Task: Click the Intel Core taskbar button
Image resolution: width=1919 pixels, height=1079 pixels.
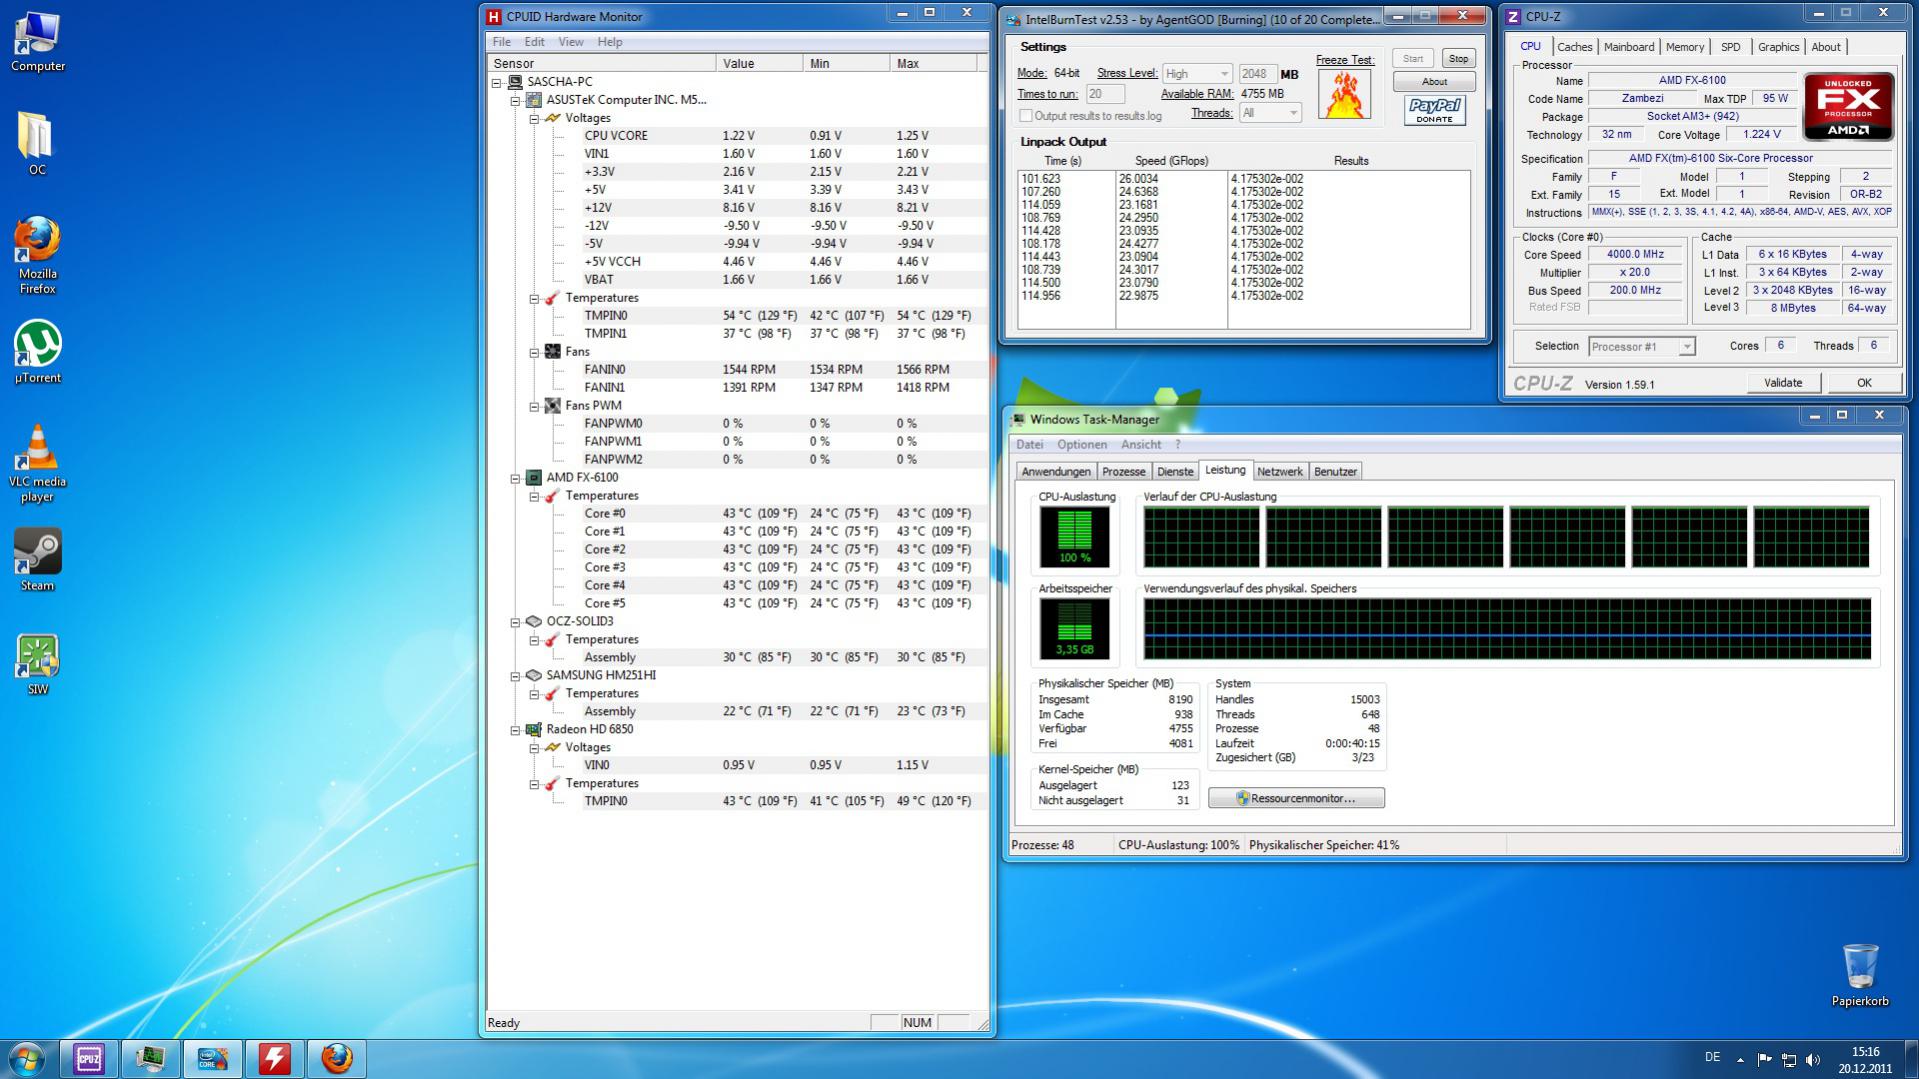Action: pos(213,1058)
